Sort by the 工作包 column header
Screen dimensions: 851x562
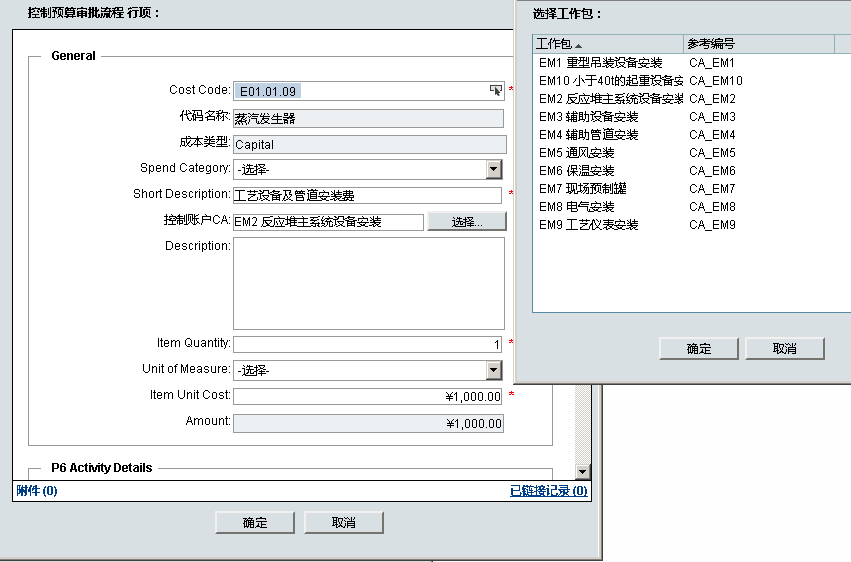click(x=608, y=44)
